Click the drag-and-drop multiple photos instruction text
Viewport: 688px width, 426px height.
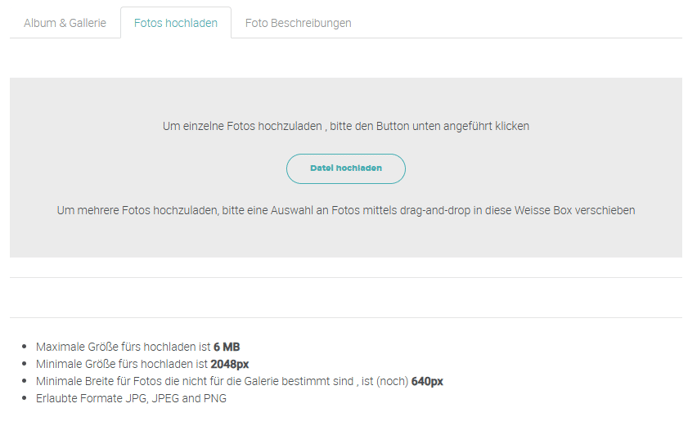pyautogui.click(x=345, y=210)
